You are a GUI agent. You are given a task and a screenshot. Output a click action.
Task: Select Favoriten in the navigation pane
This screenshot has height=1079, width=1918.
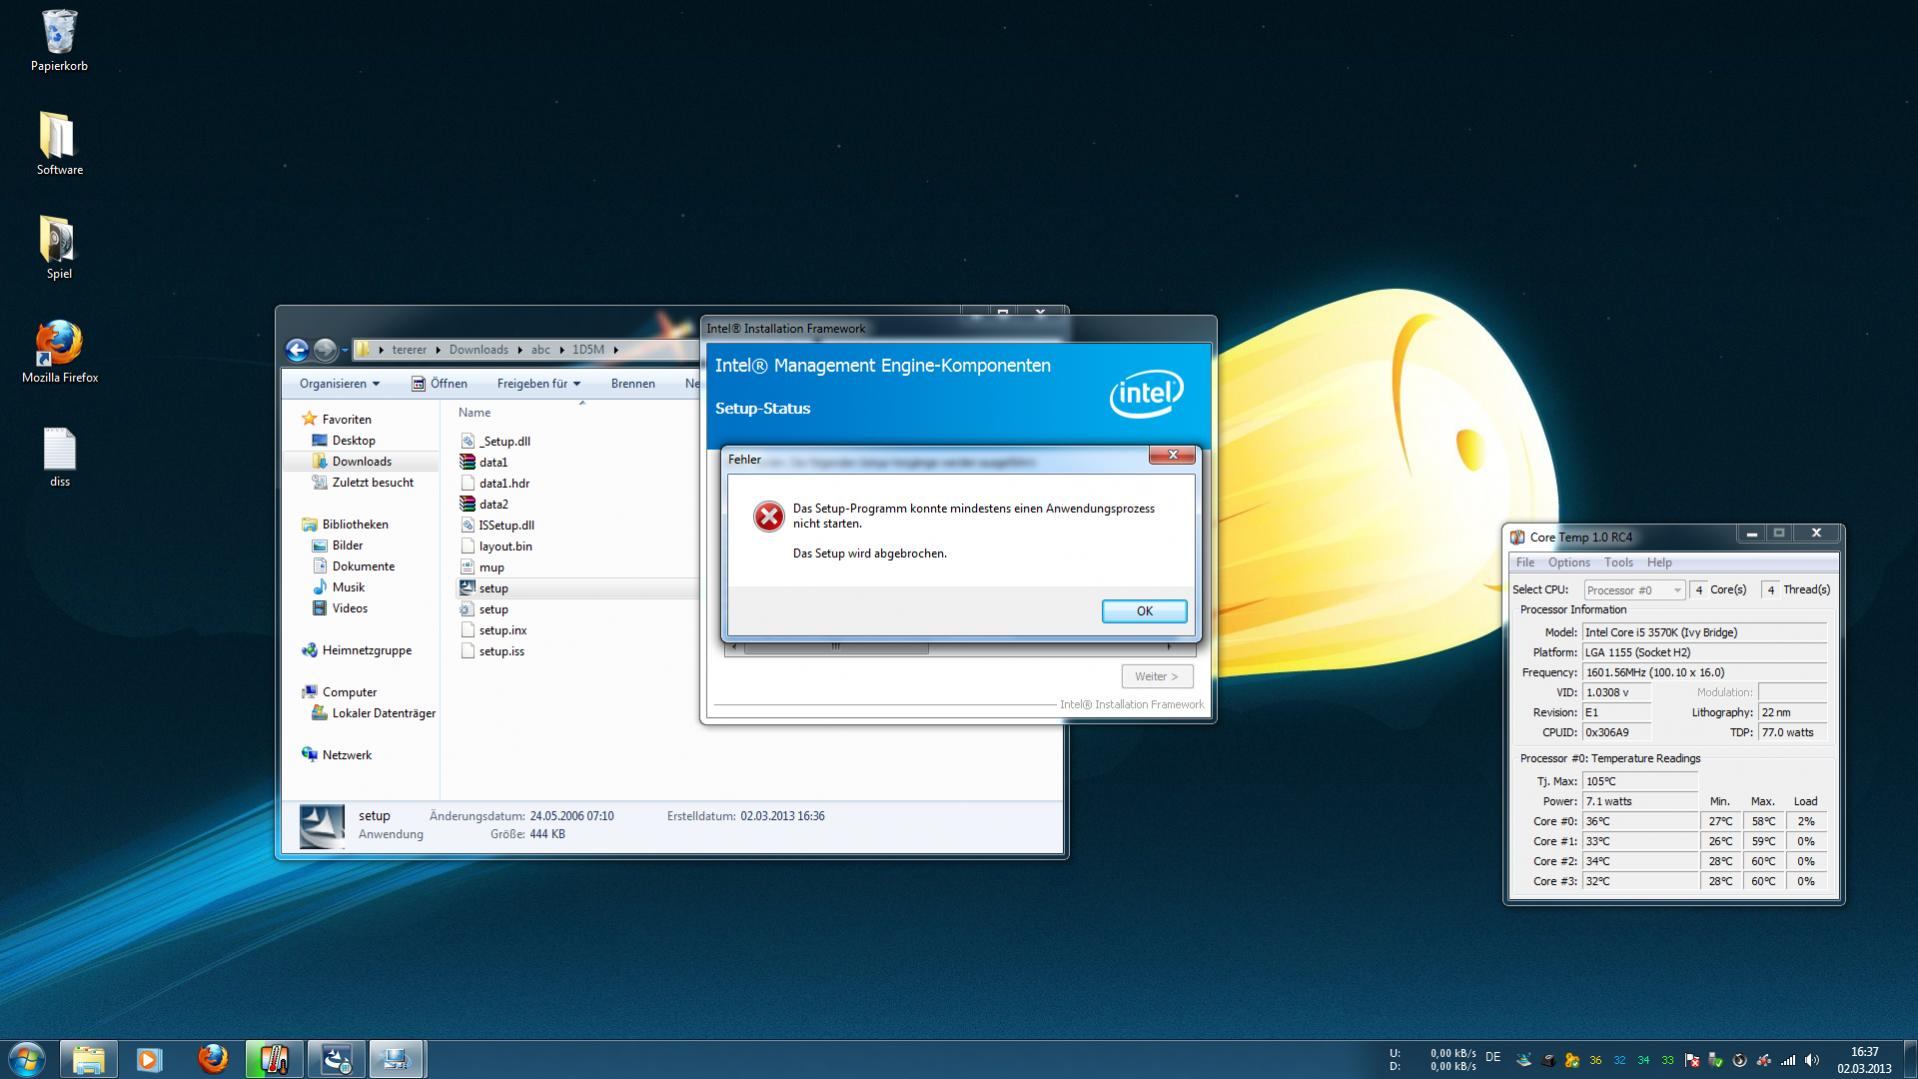346,419
